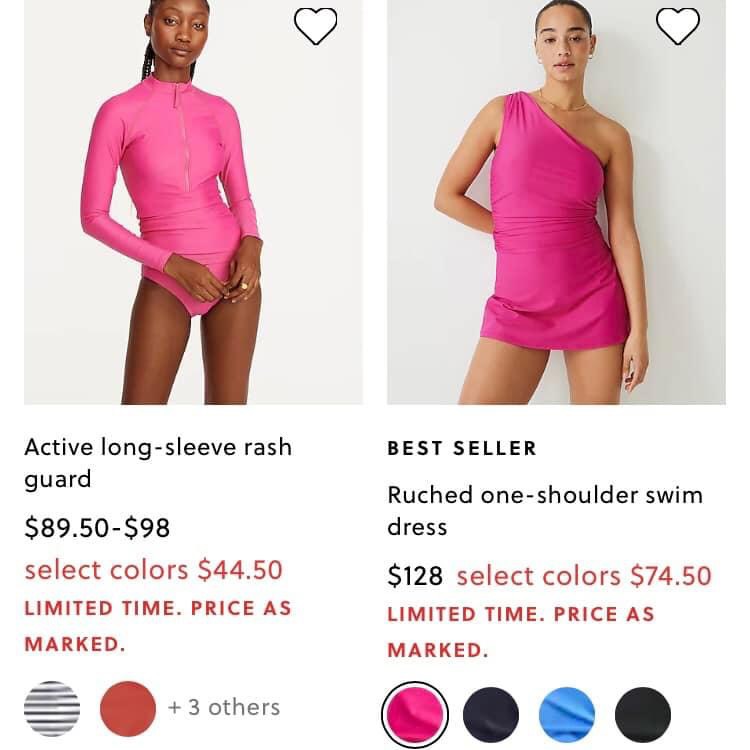Click the BEST SELLER badge label

pyautogui.click(x=462, y=448)
